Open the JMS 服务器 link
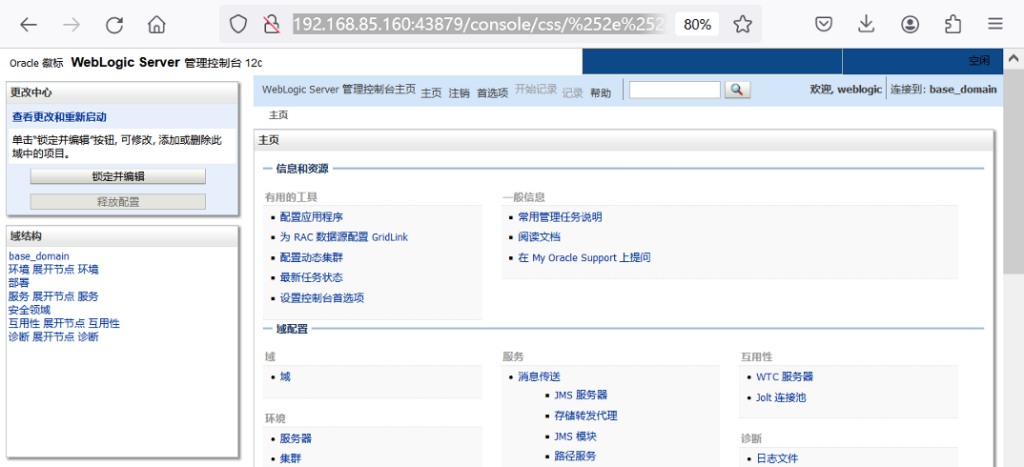Image resolution: width=1024 pixels, height=467 pixels. tap(581, 395)
